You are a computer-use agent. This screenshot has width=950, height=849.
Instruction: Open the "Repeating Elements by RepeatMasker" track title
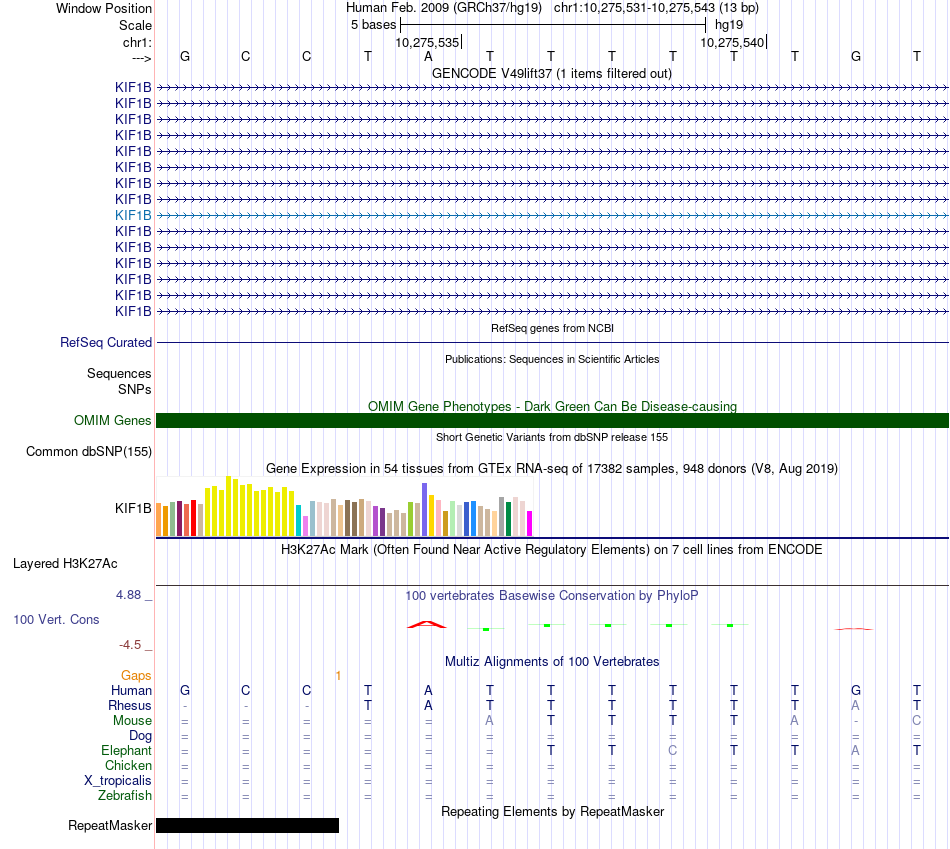click(552, 811)
